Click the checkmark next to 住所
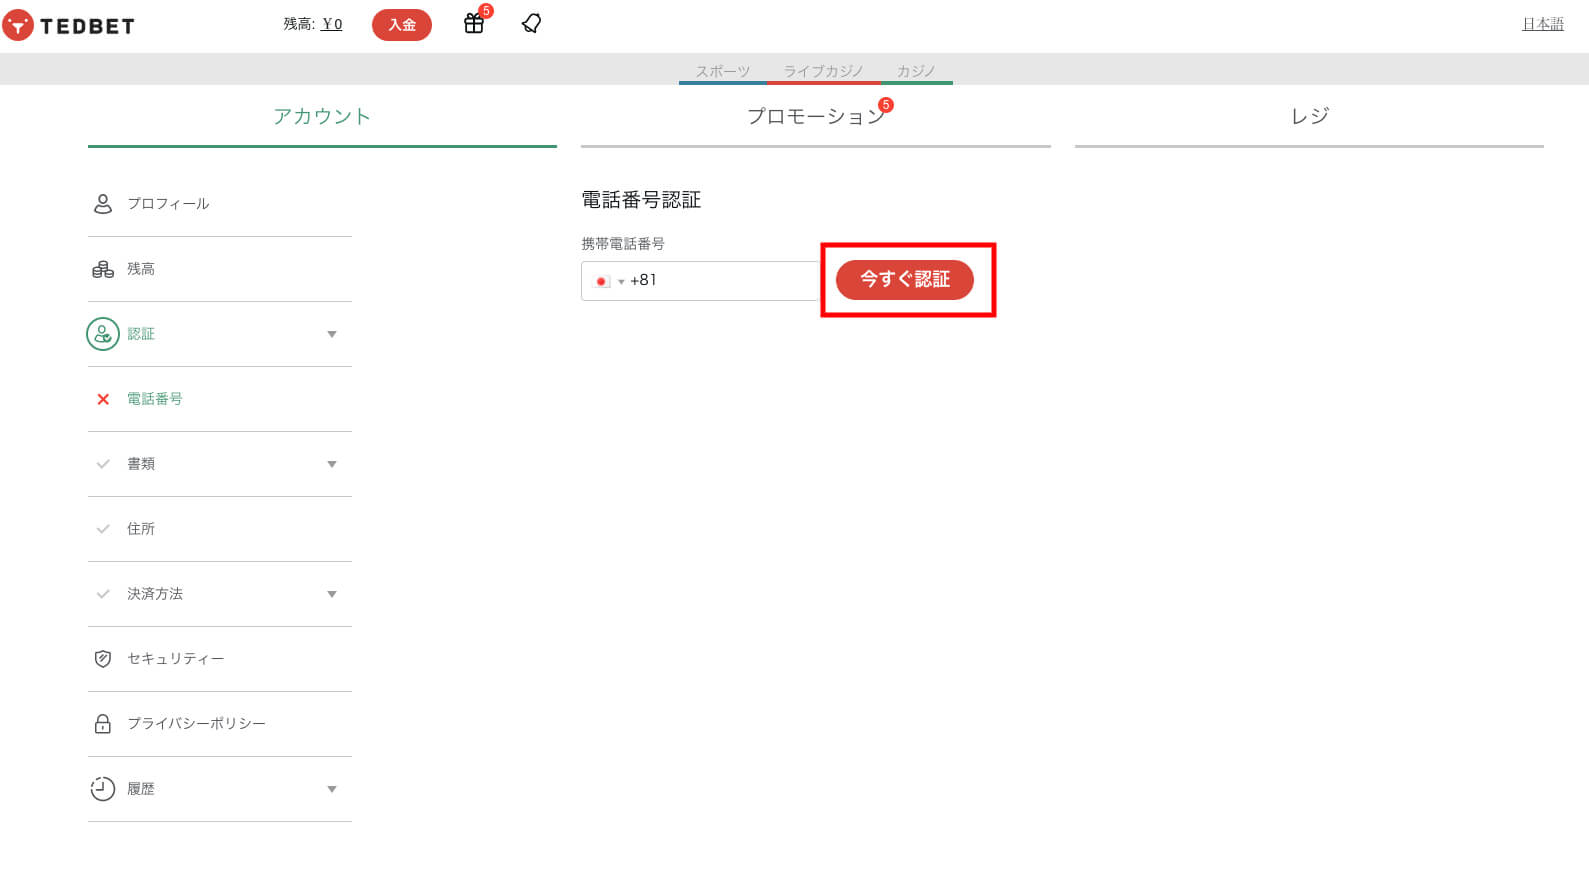The width and height of the screenshot is (1589, 876). click(103, 529)
